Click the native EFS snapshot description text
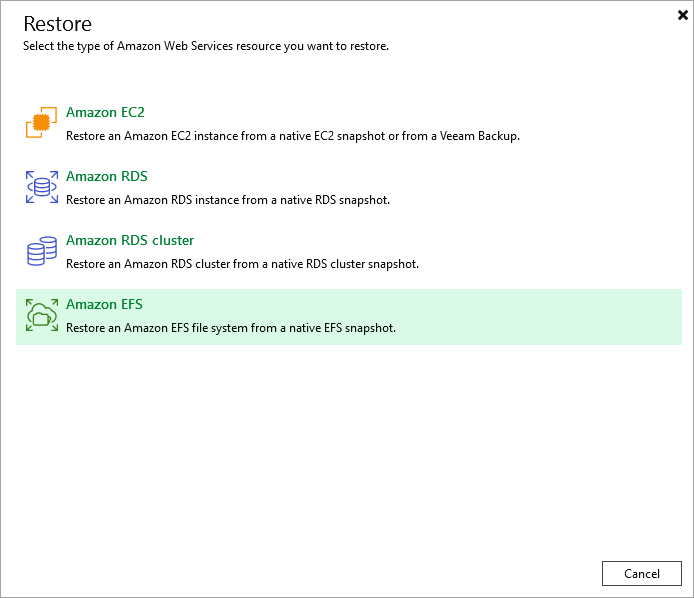The width and height of the screenshot is (694, 598). 231,328
